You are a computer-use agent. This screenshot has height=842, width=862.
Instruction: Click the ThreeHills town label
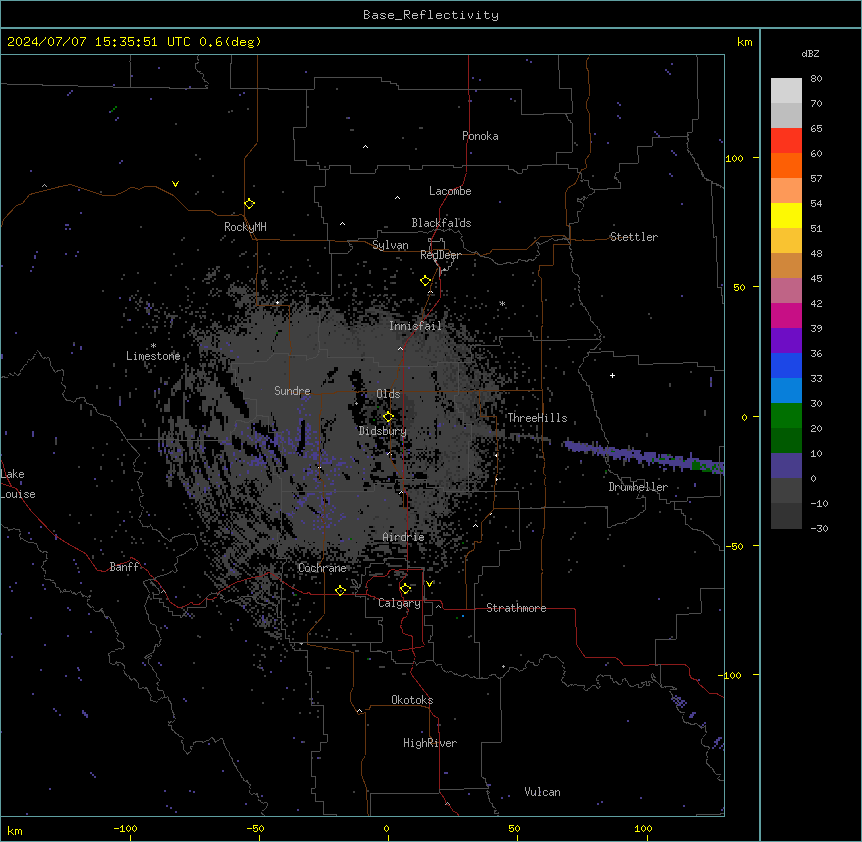pyautogui.click(x=537, y=418)
